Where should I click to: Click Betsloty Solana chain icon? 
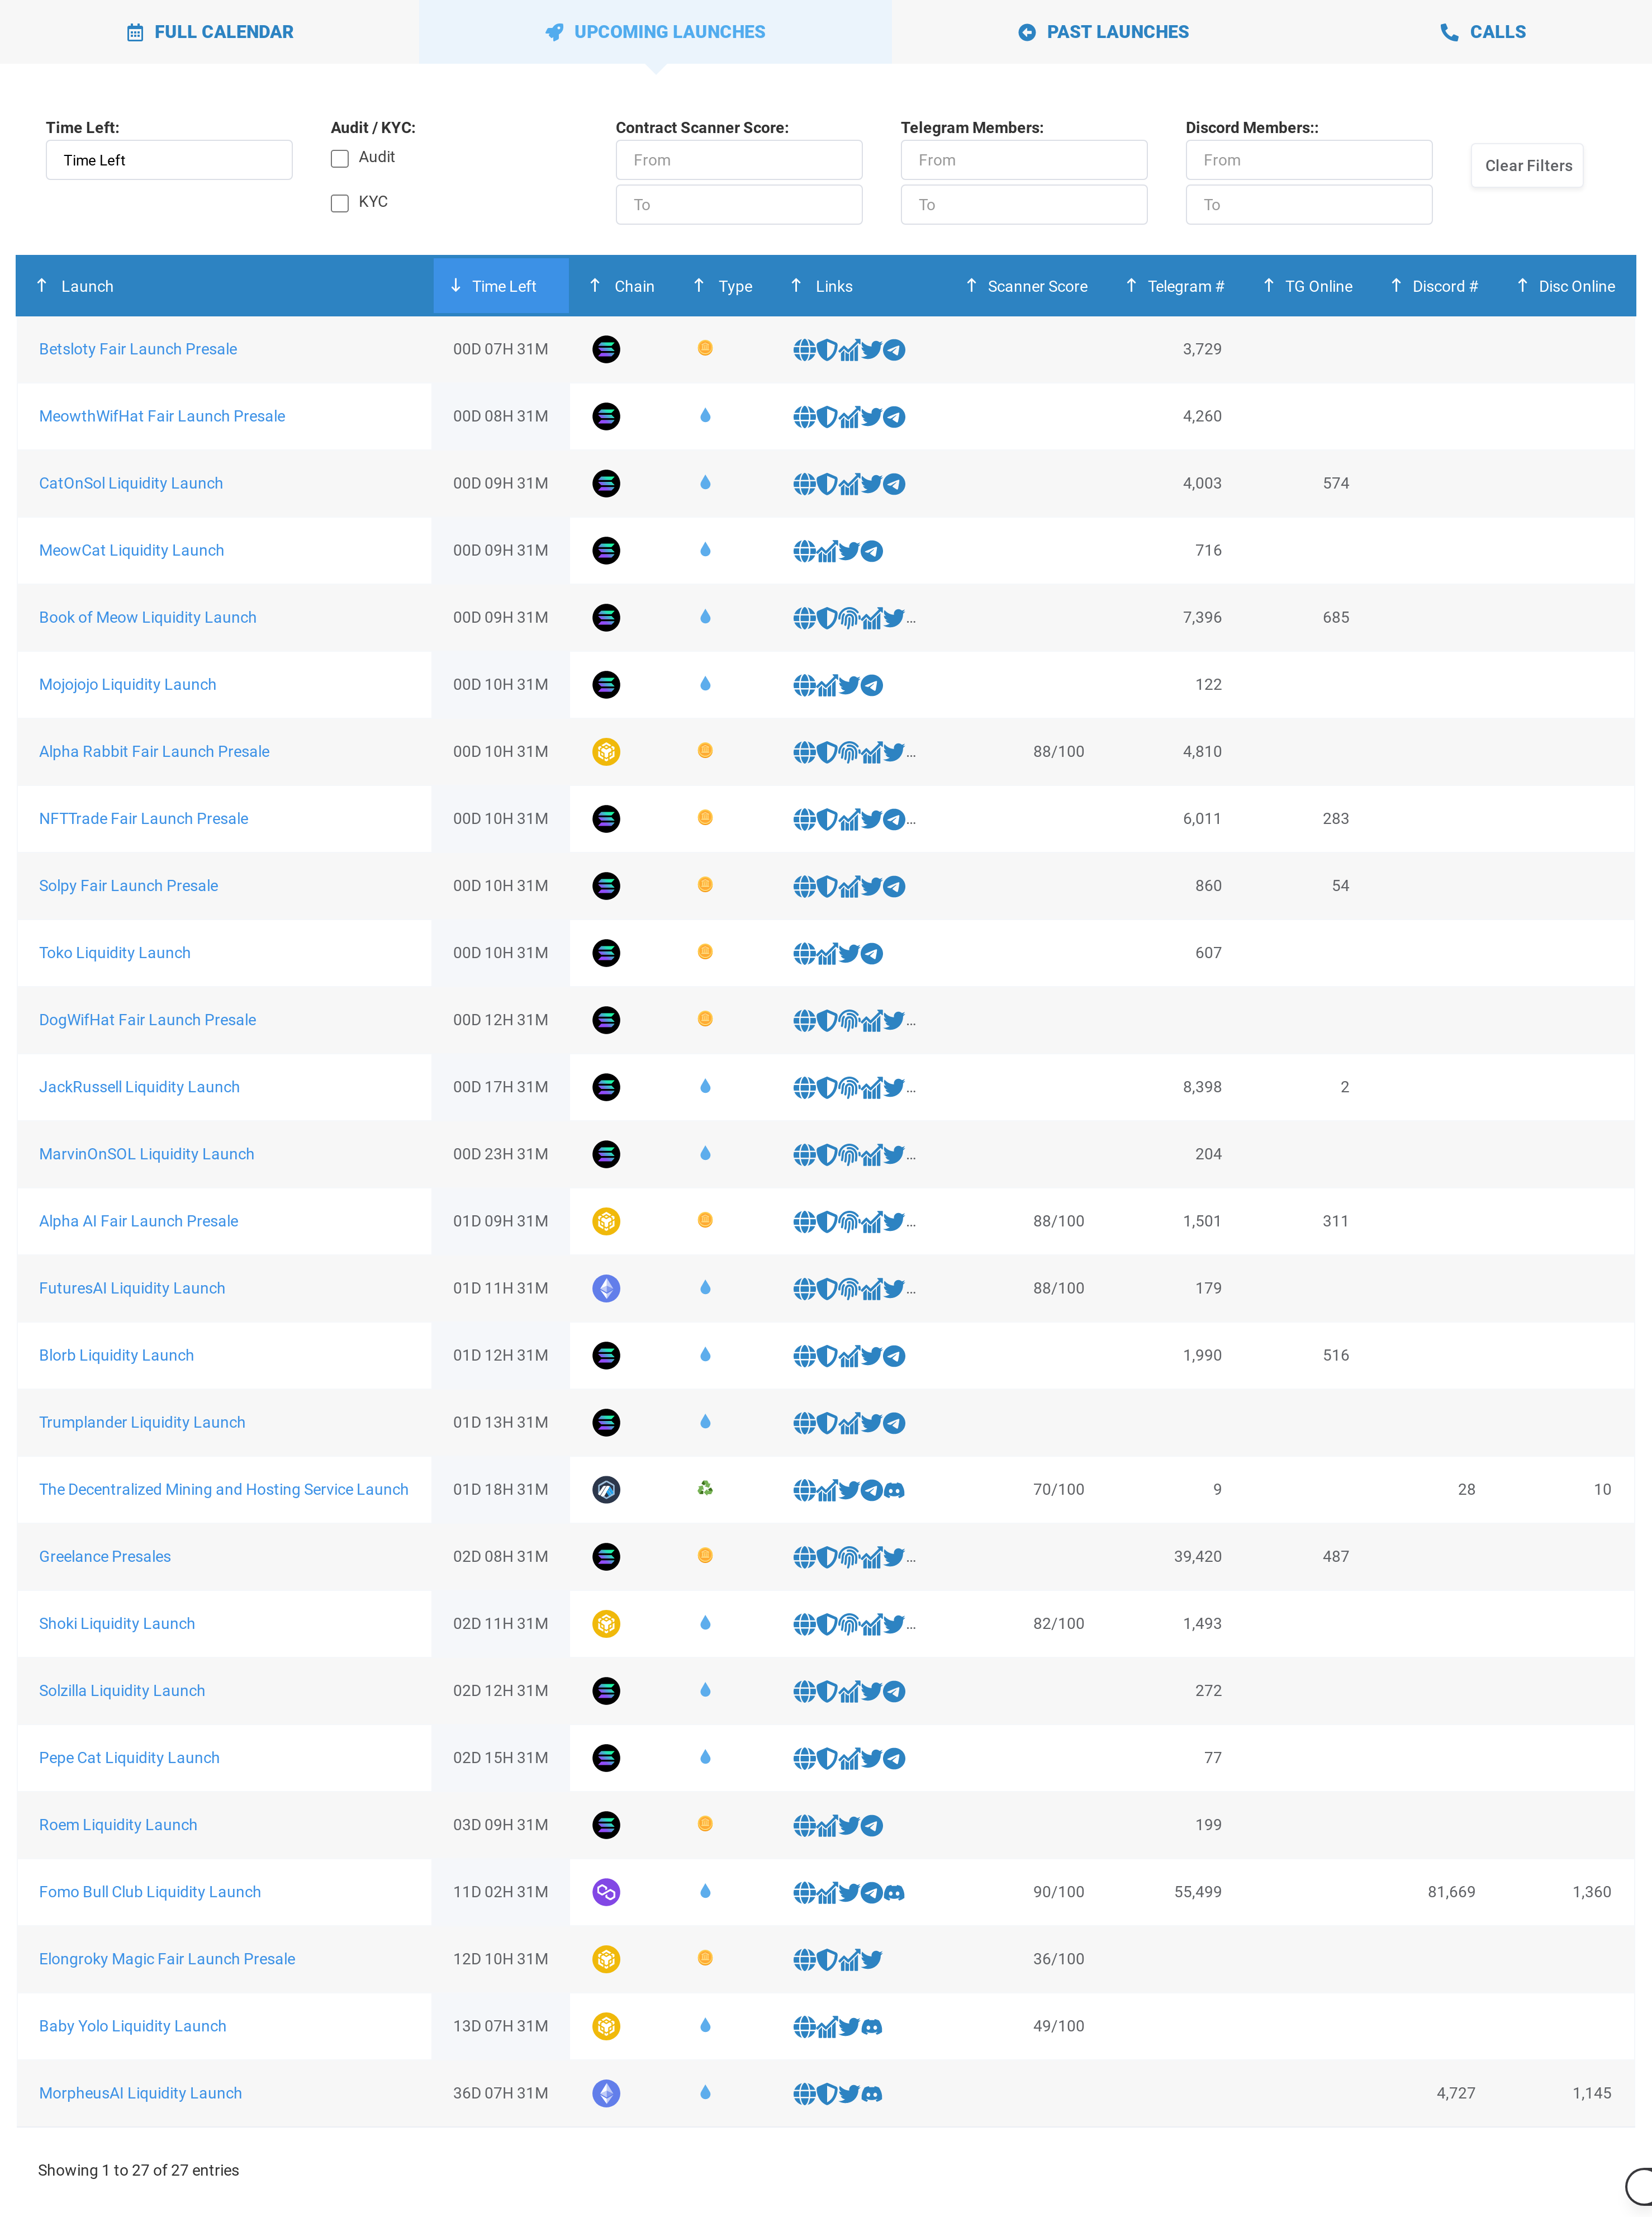pyautogui.click(x=606, y=349)
